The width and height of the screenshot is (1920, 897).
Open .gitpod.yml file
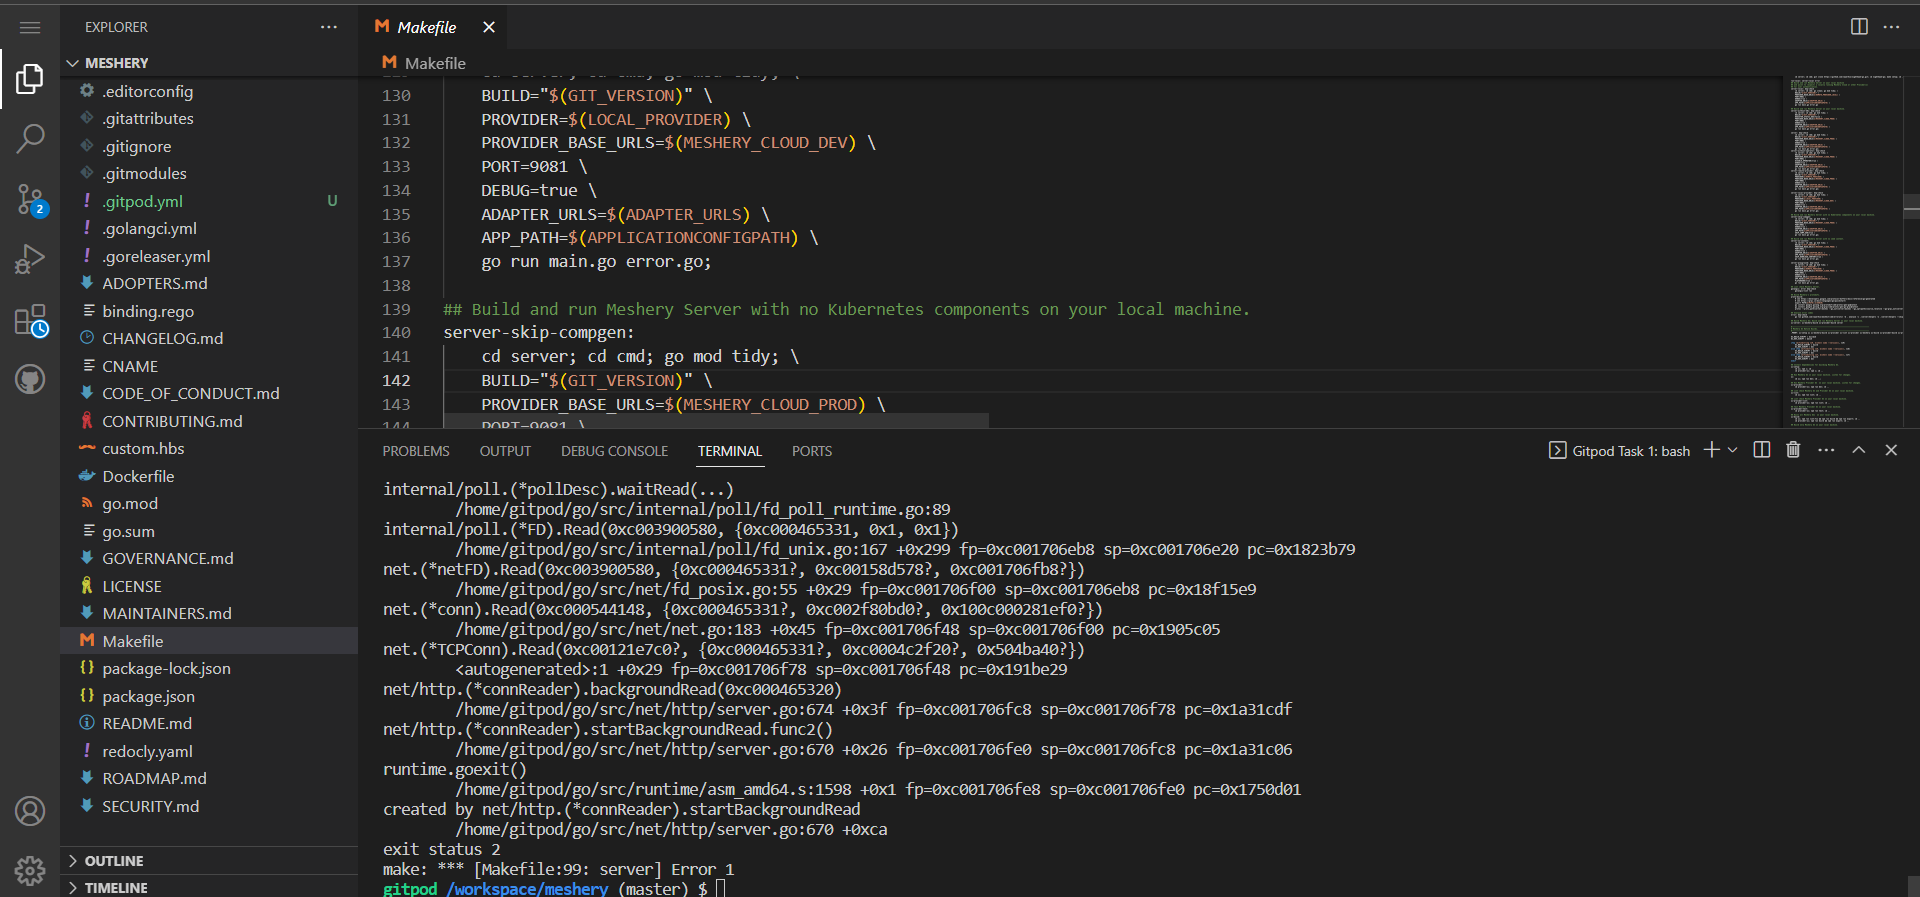tap(209, 201)
